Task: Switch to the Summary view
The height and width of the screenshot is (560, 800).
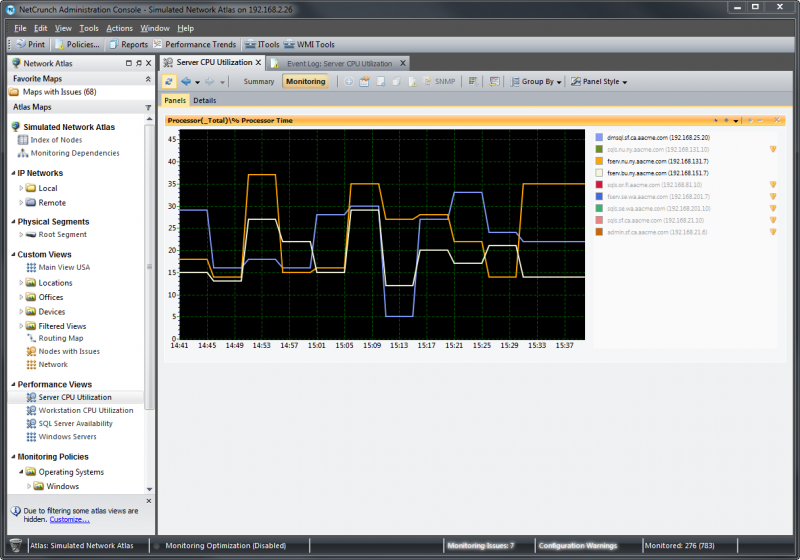Action: tap(259, 82)
